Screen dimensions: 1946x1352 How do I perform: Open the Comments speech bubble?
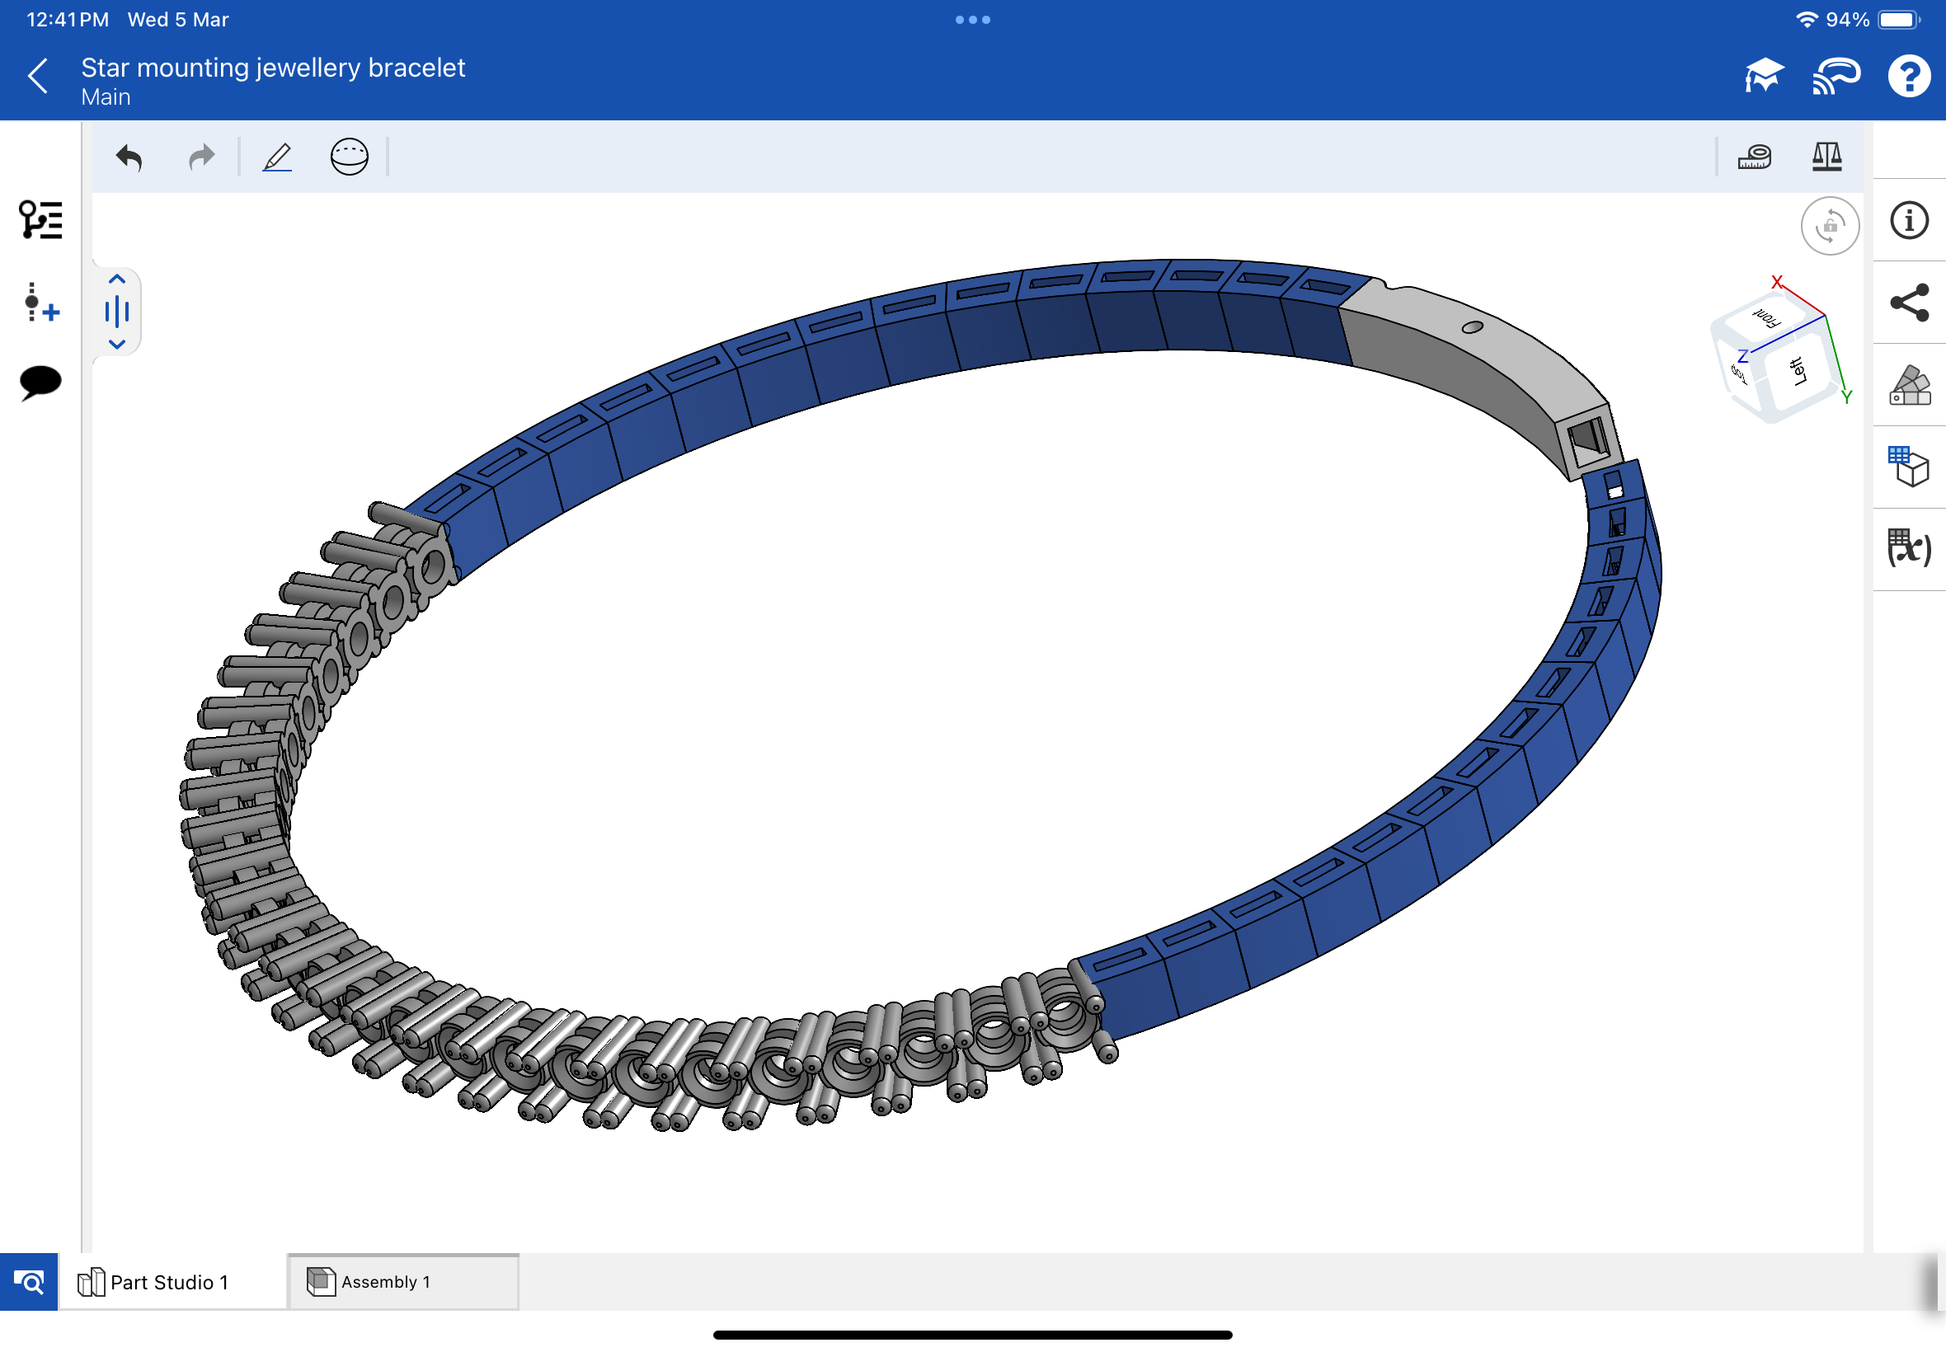pyautogui.click(x=41, y=382)
